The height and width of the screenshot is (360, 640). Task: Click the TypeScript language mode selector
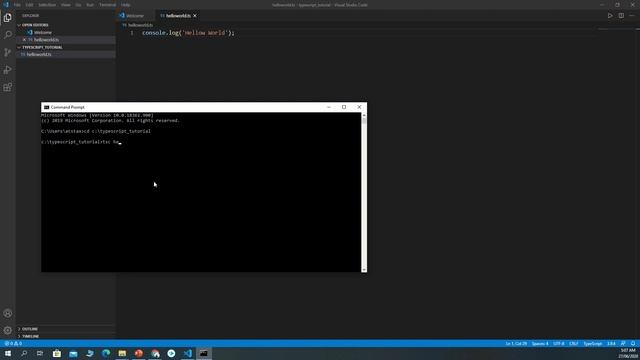tap(592, 344)
